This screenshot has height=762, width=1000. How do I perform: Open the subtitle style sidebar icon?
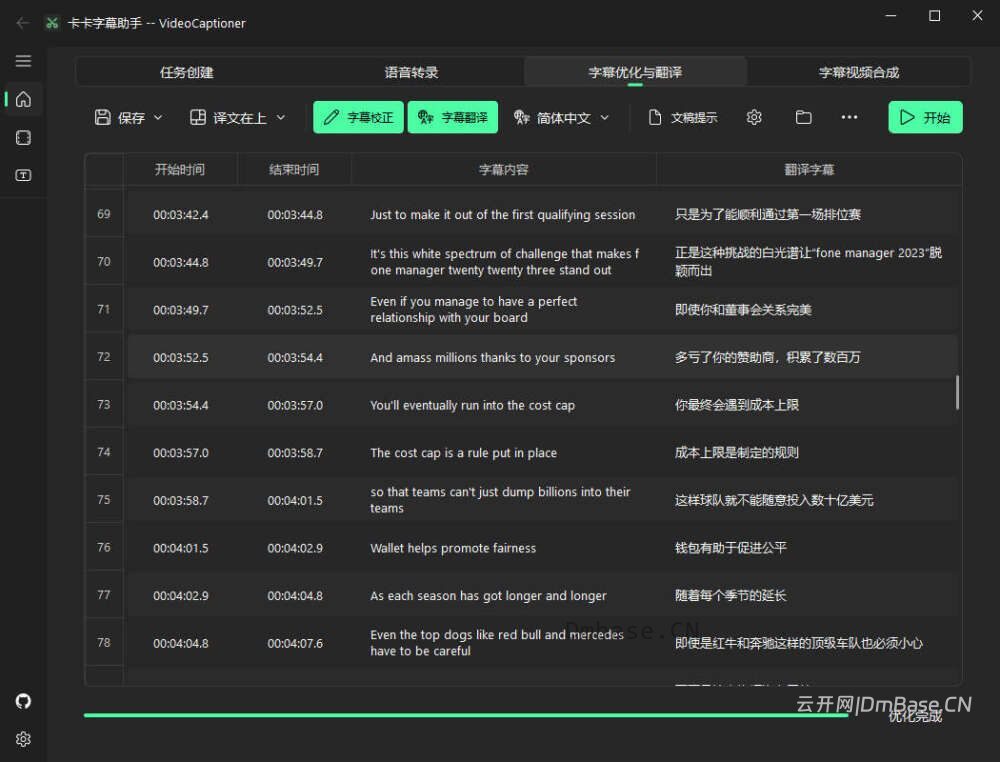pos(24,175)
